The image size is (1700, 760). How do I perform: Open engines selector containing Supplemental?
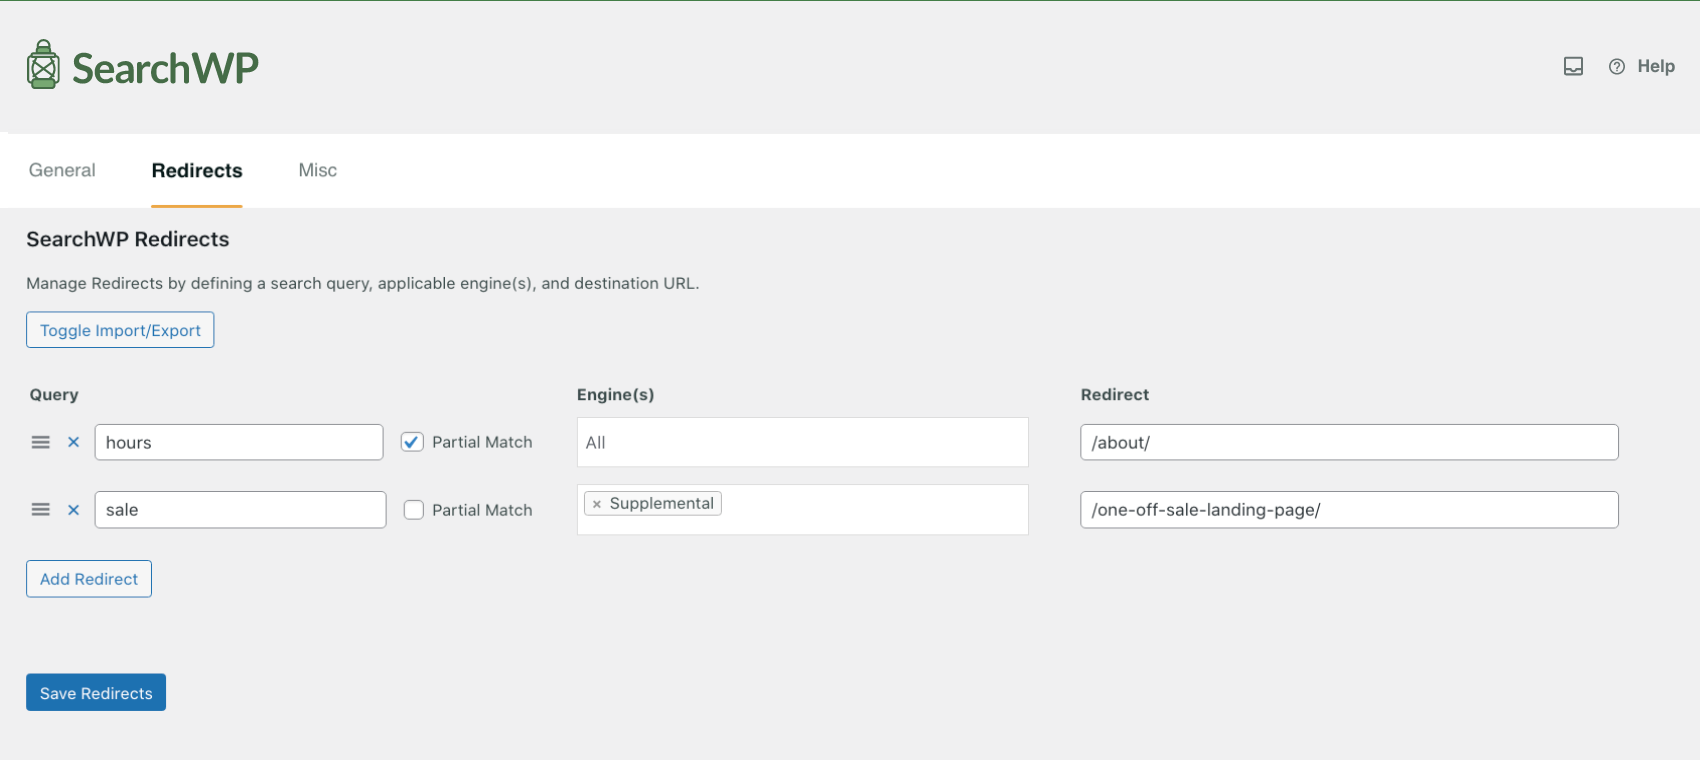pos(802,509)
